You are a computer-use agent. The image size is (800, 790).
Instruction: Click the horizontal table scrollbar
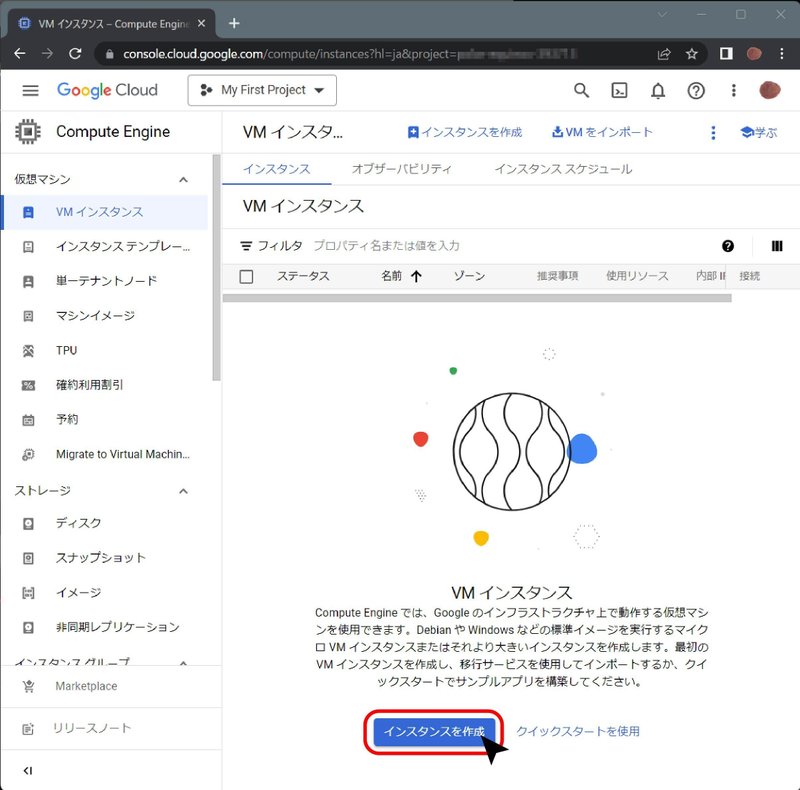477,298
